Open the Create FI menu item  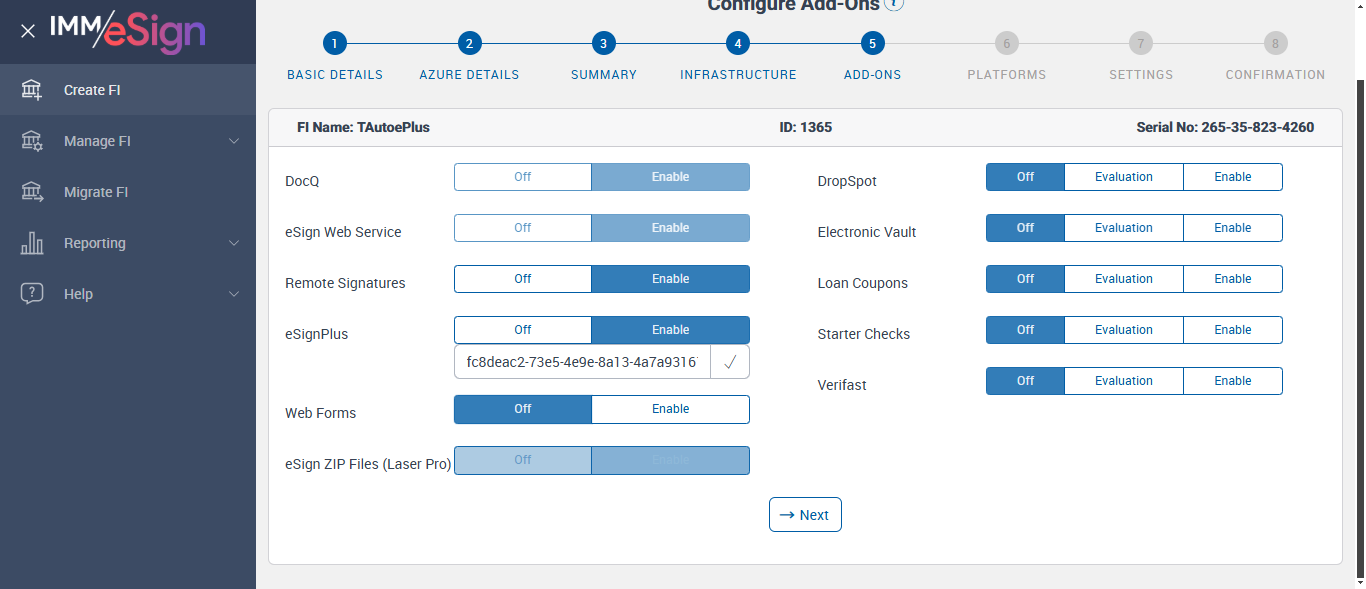(x=128, y=90)
